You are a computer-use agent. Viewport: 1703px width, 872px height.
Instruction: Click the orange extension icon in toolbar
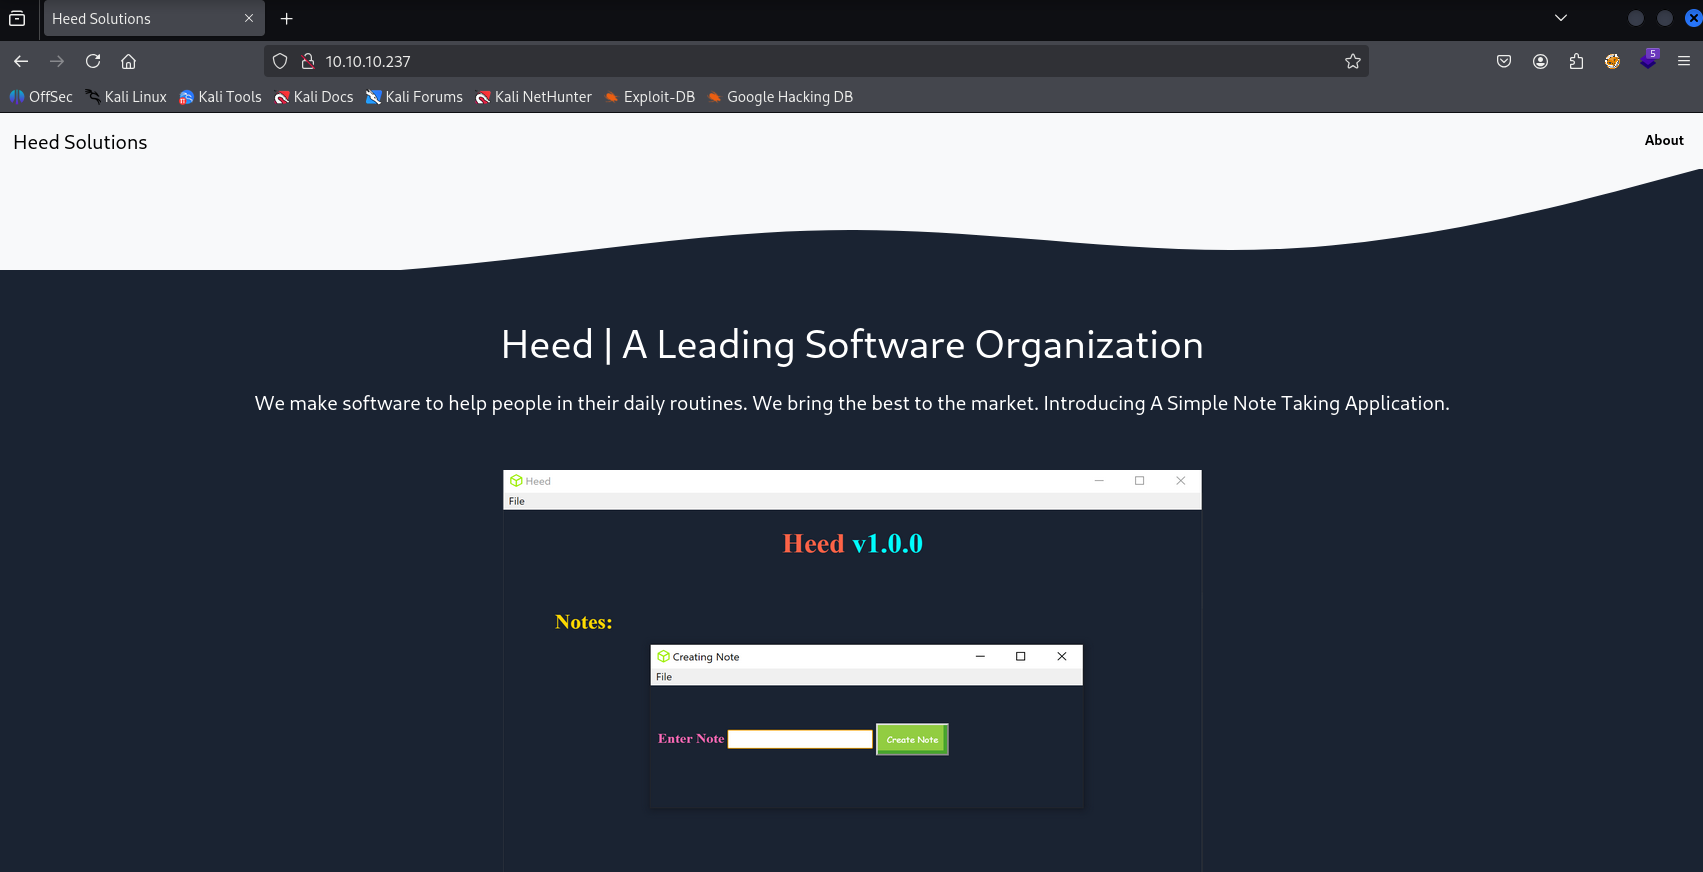[x=1612, y=61]
